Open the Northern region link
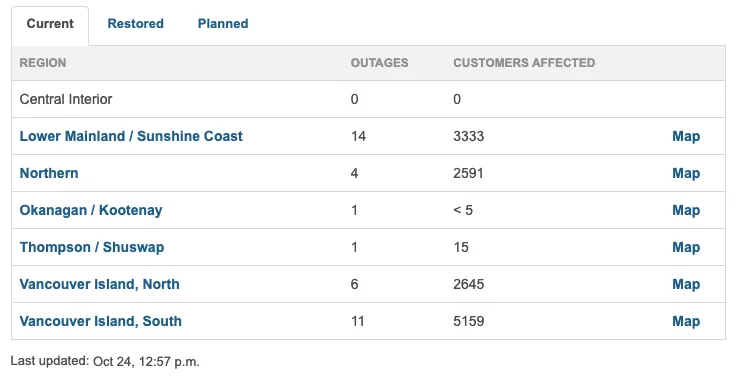Image resolution: width=744 pixels, height=377 pixels. pyautogui.click(x=49, y=174)
